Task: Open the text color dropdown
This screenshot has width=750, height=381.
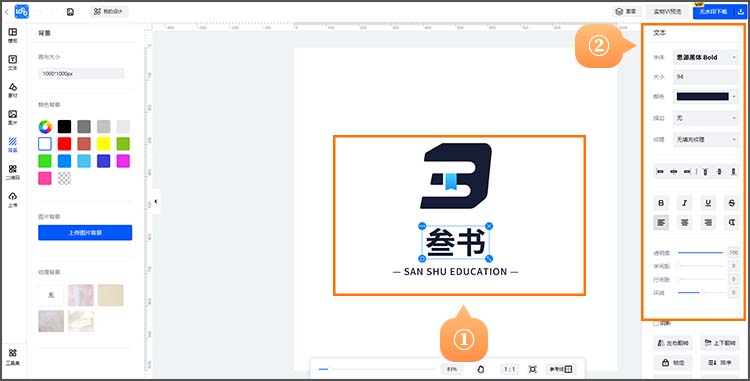Action: 706,97
